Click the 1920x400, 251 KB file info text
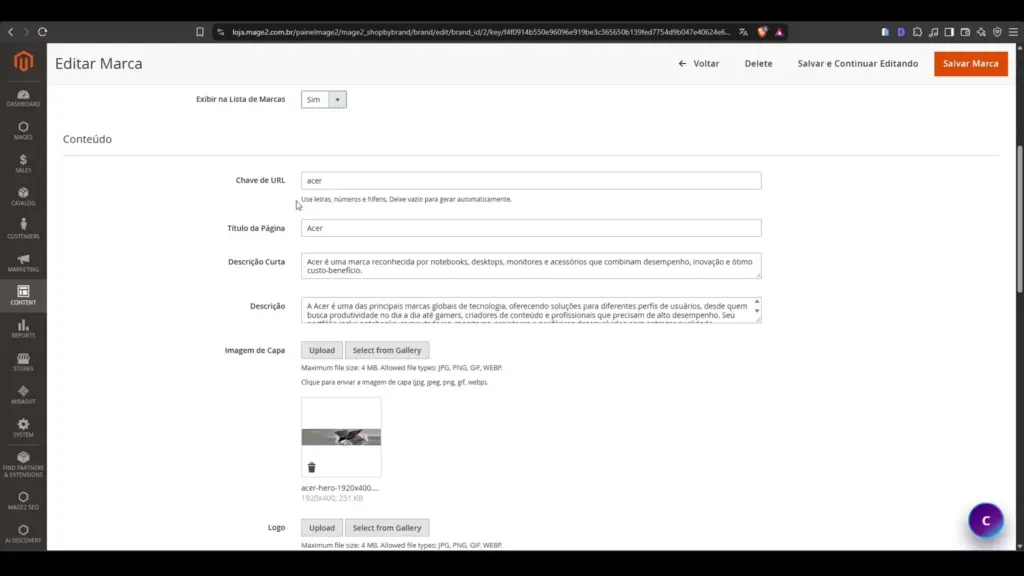Screen dimensions: 1024x576 (332, 498)
